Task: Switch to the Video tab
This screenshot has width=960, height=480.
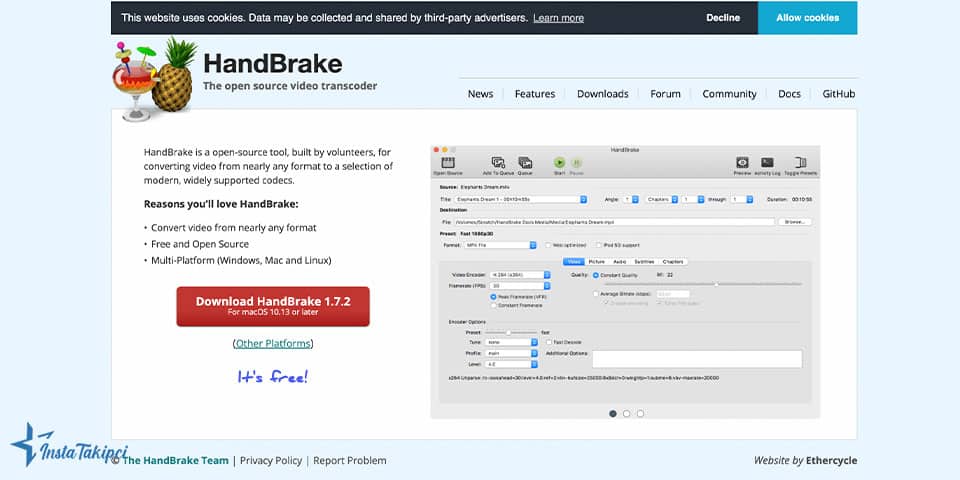Action: pyautogui.click(x=574, y=261)
